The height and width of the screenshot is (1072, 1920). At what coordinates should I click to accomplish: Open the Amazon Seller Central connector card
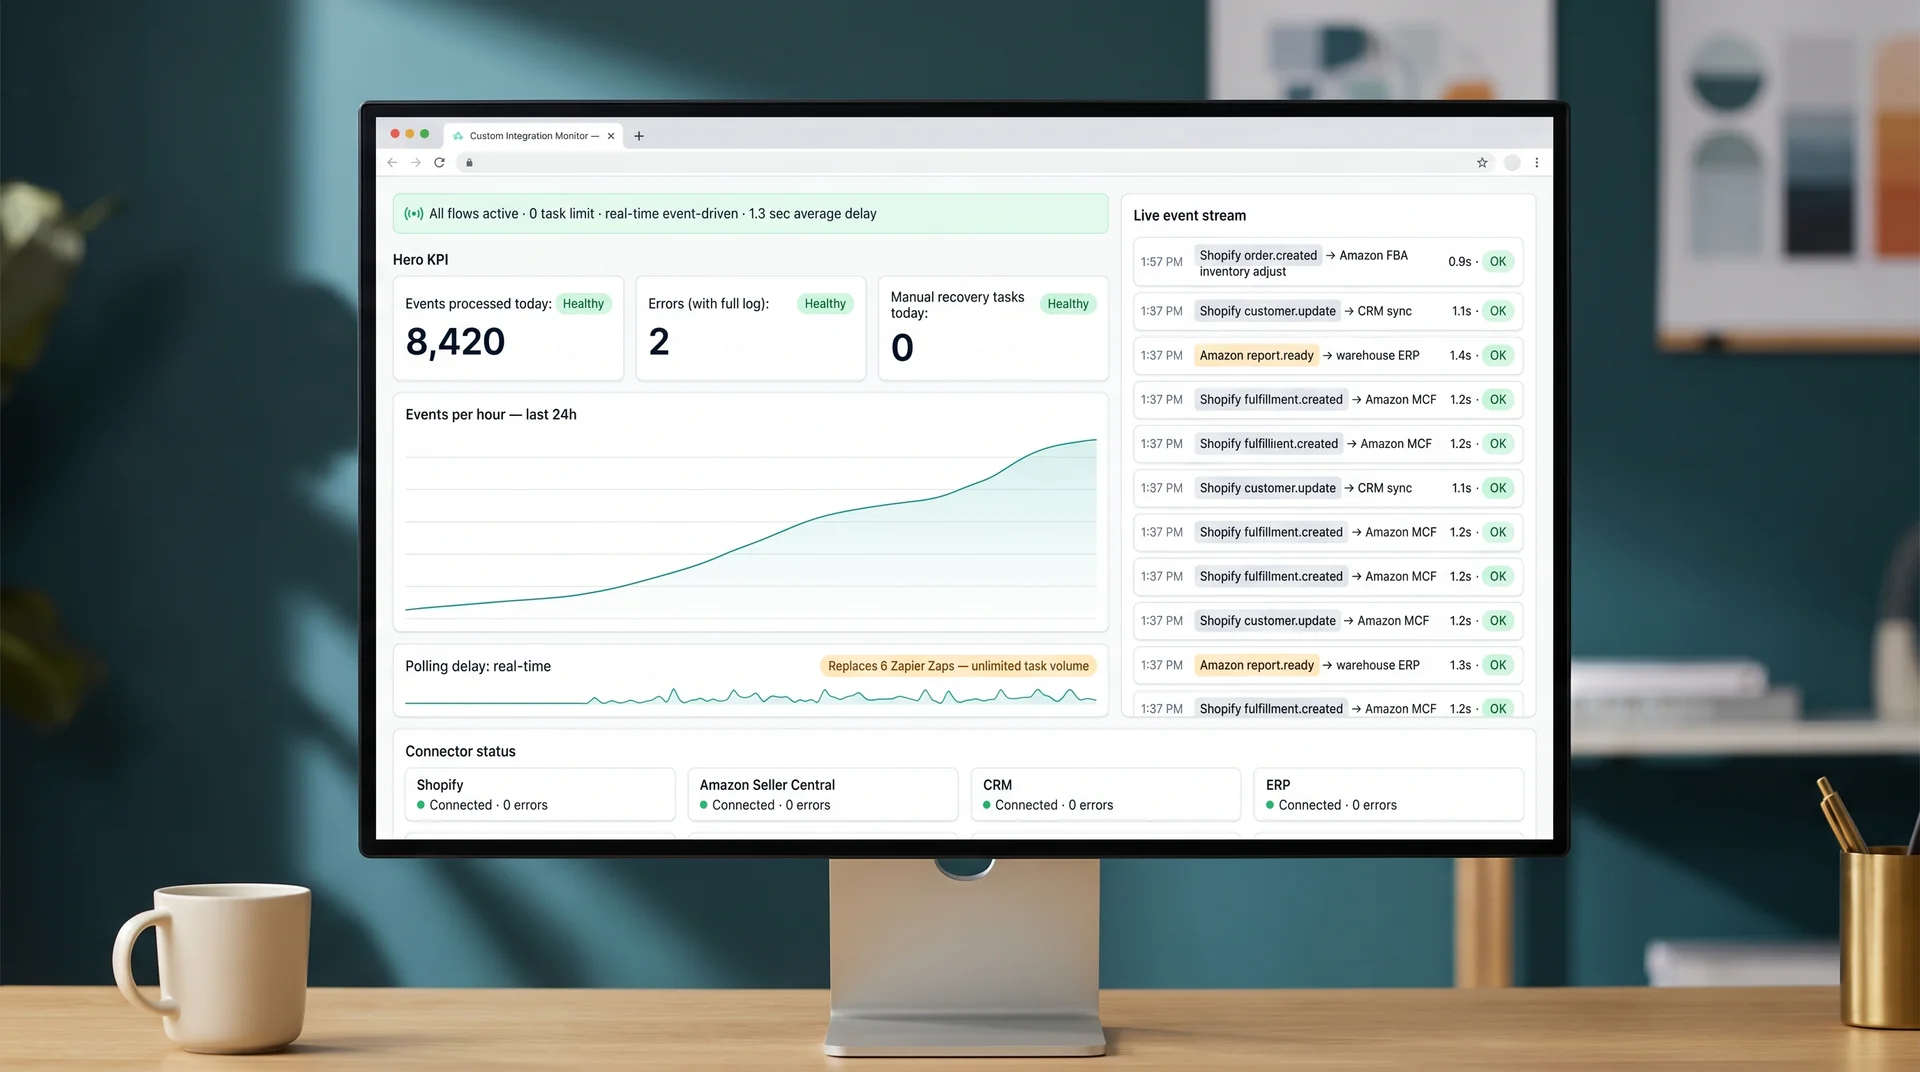coord(823,795)
